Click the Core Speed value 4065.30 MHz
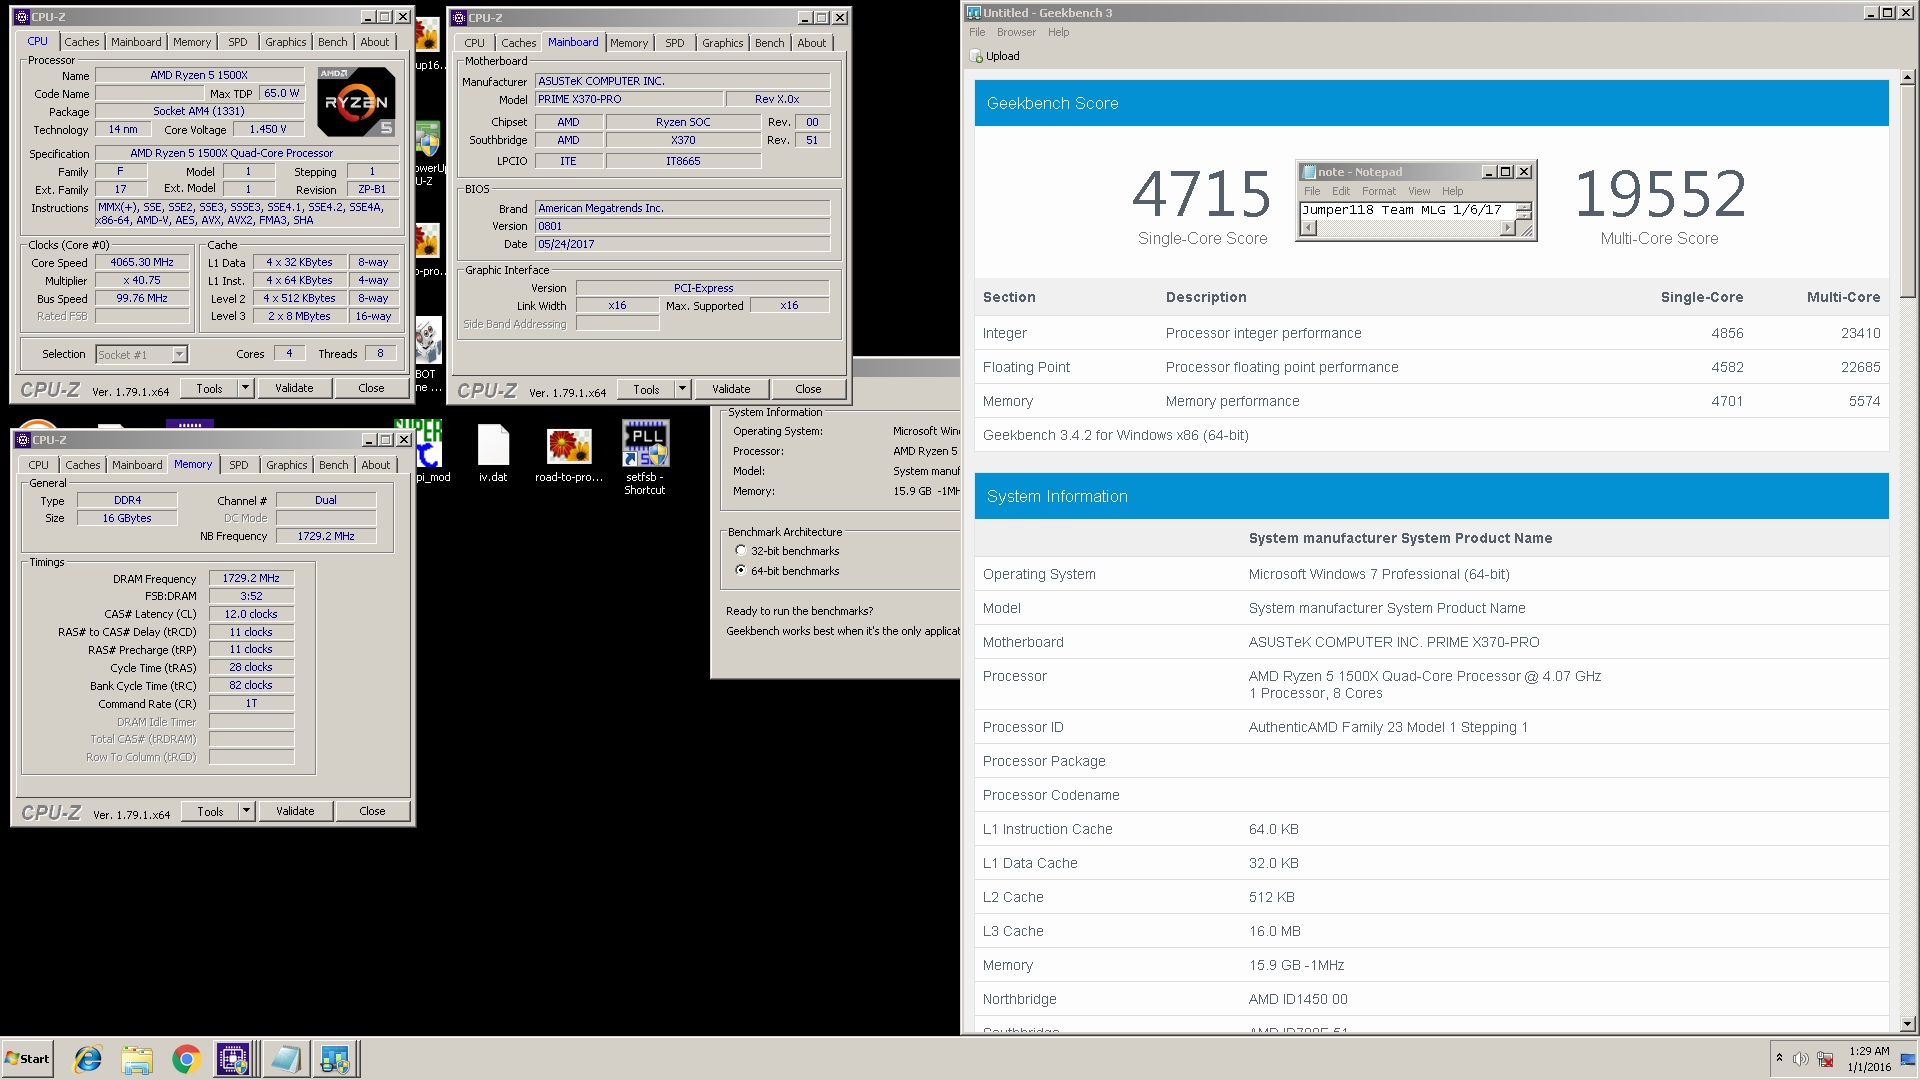 coord(142,263)
